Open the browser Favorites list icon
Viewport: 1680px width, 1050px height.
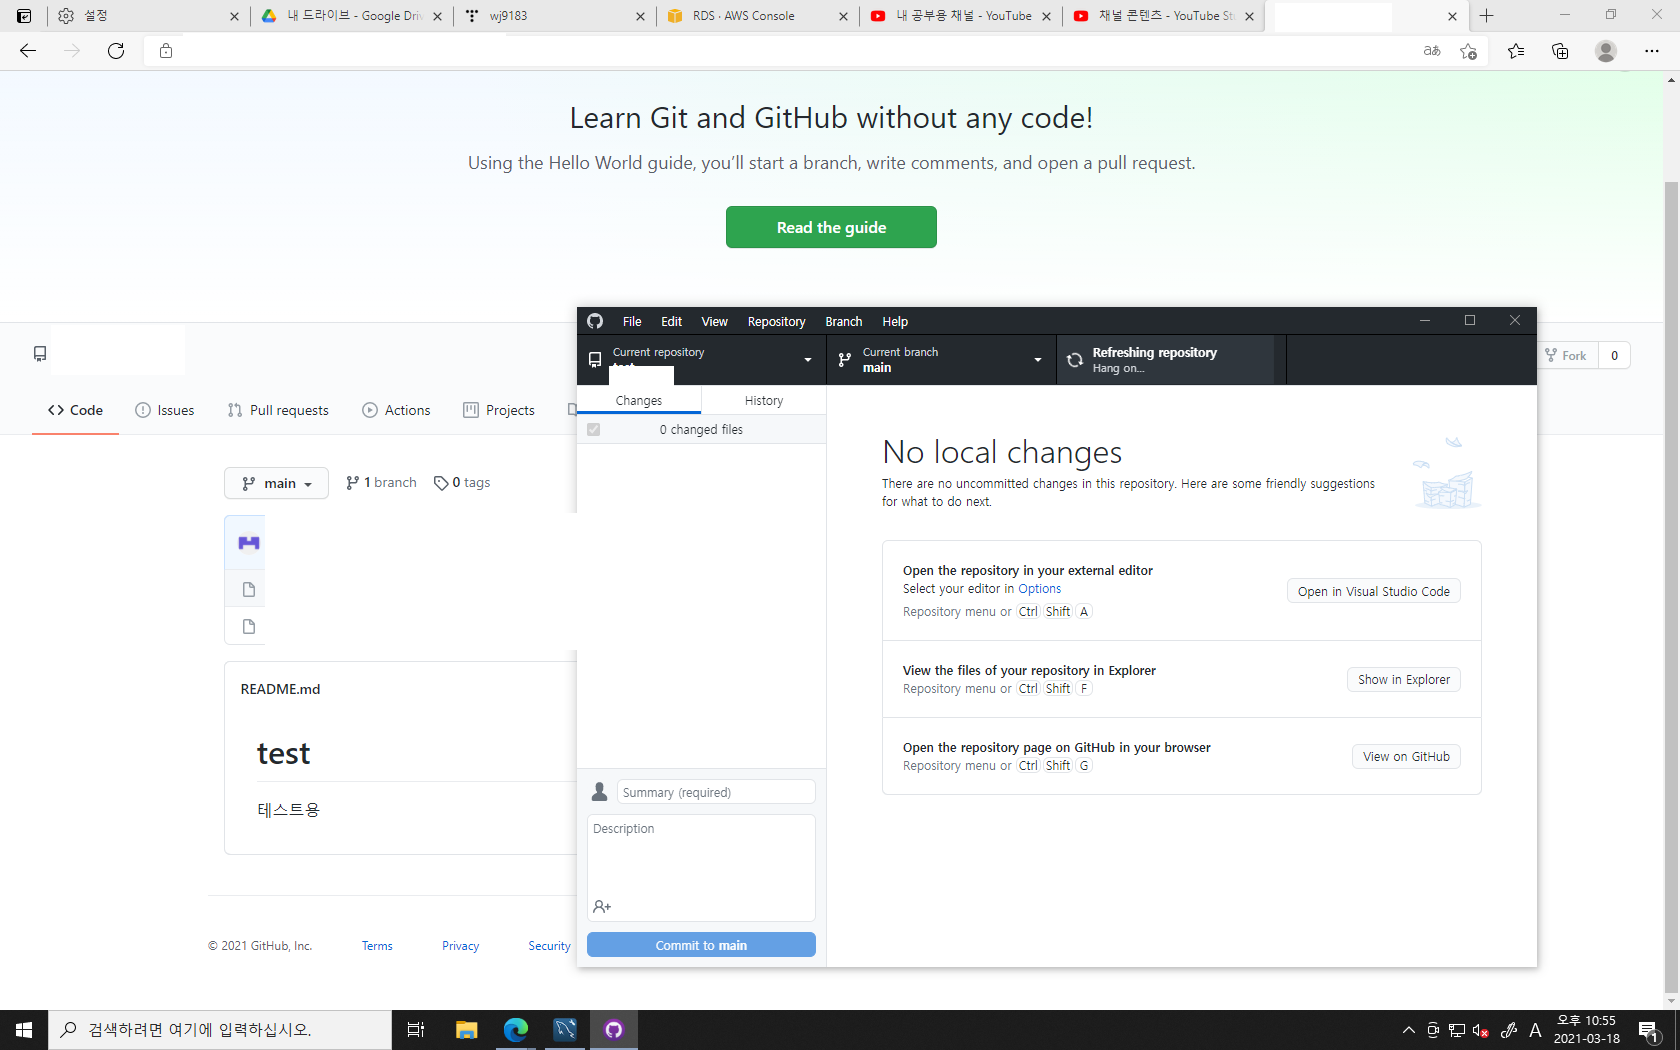click(x=1516, y=51)
